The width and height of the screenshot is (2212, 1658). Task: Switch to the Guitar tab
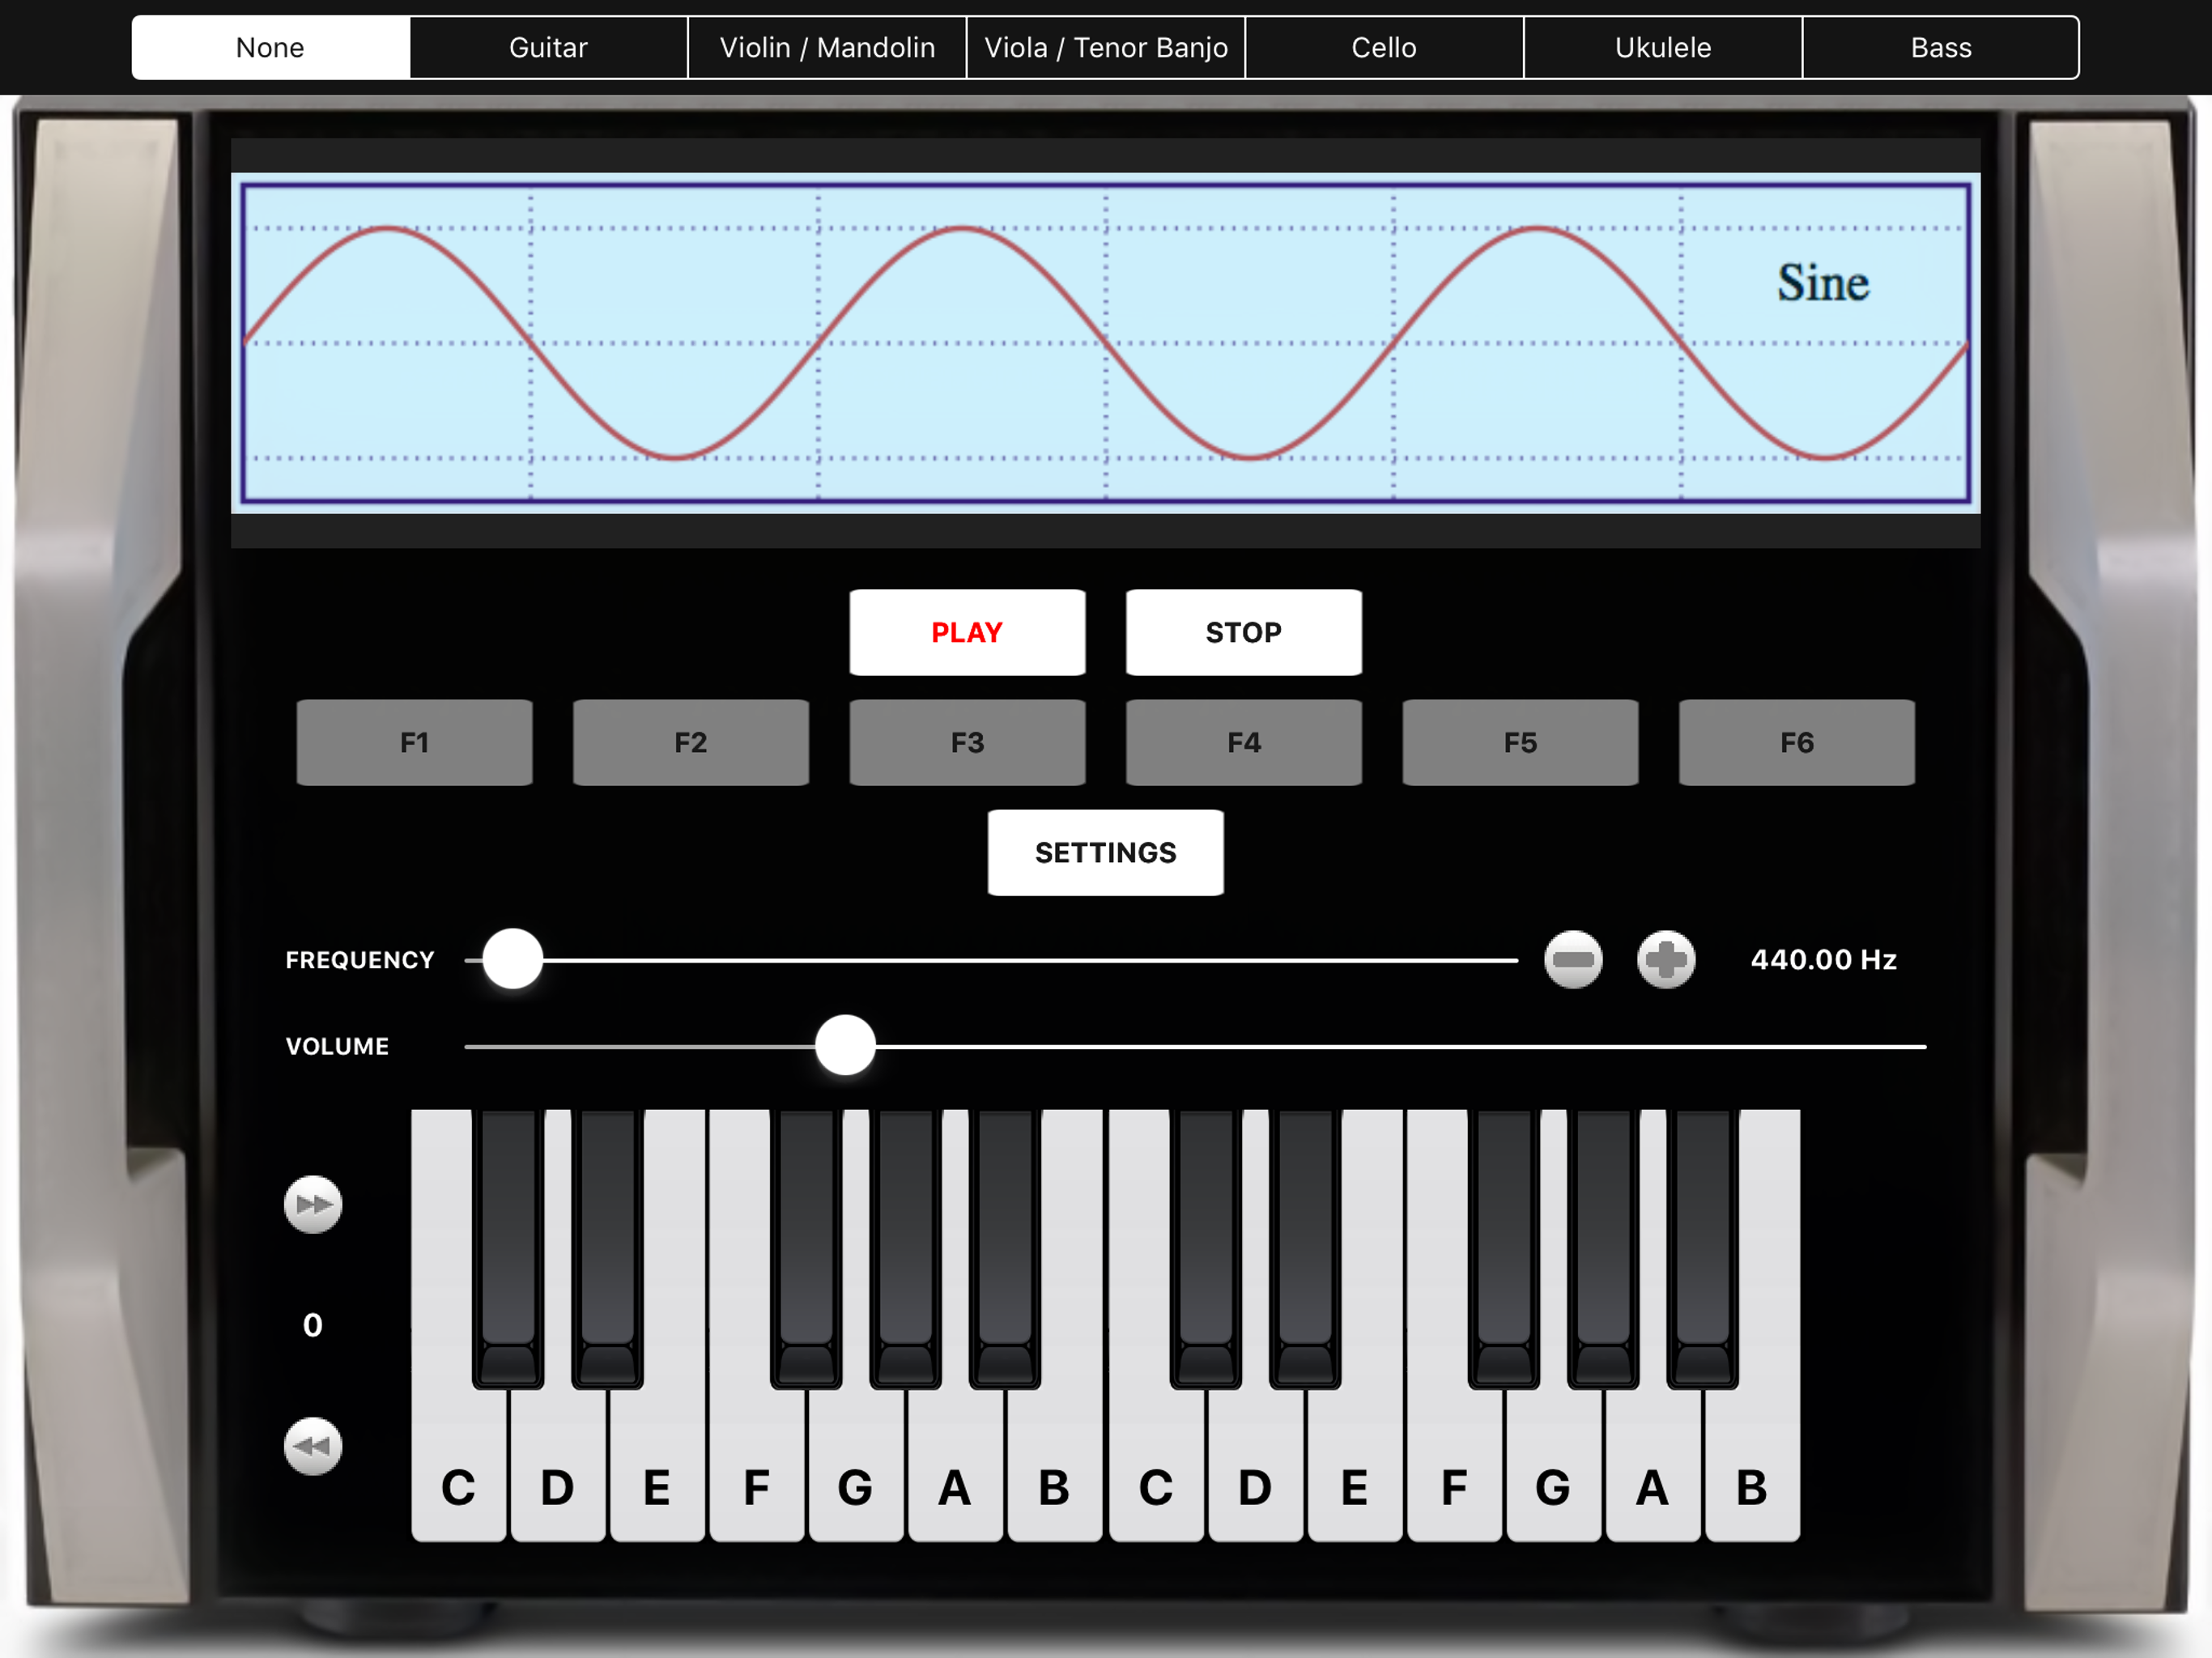pyautogui.click(x=549, y=47)
